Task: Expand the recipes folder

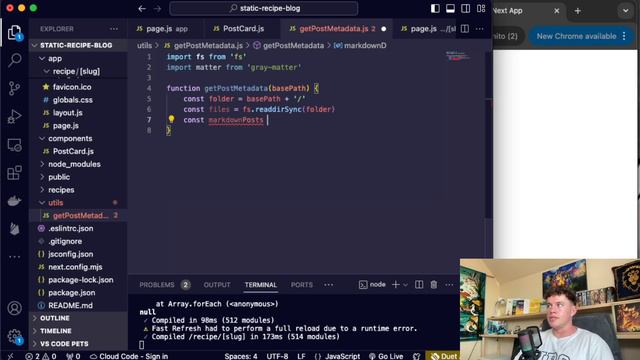Action: pyautogui.click(x=78, y=190)
